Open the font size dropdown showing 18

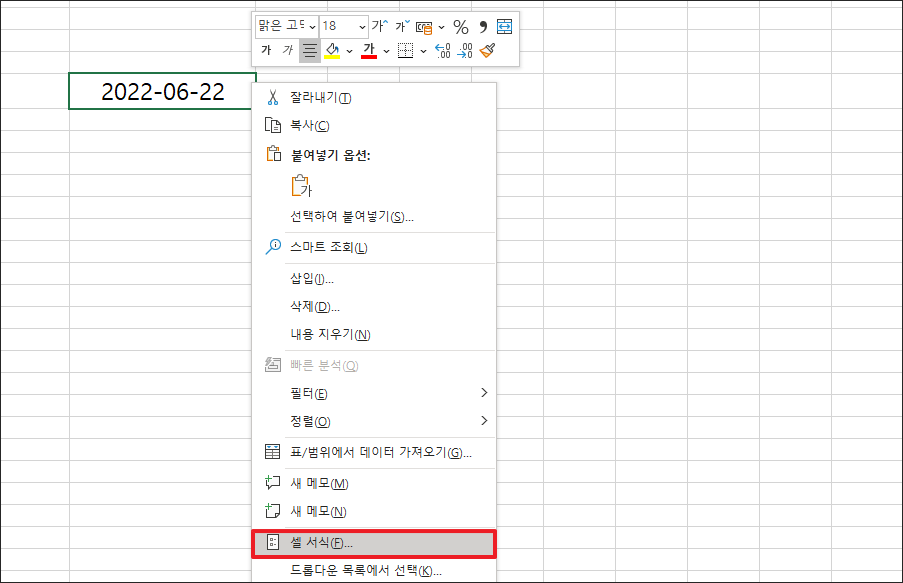[362, 27]
